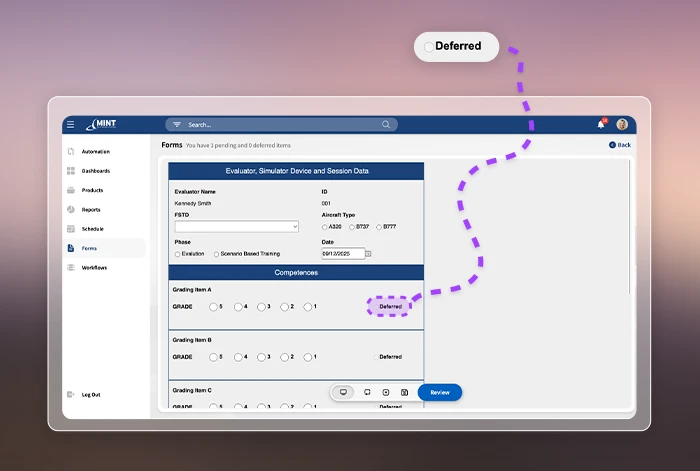Click the refresh icon in floating toolbar
The width and height of the screenshot is (700, 471).
367,392
